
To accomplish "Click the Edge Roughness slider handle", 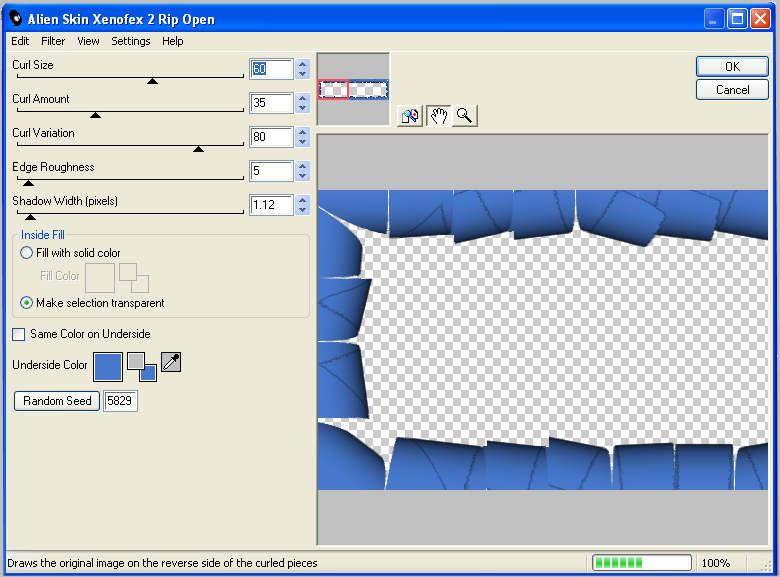I will click(28, 183).
